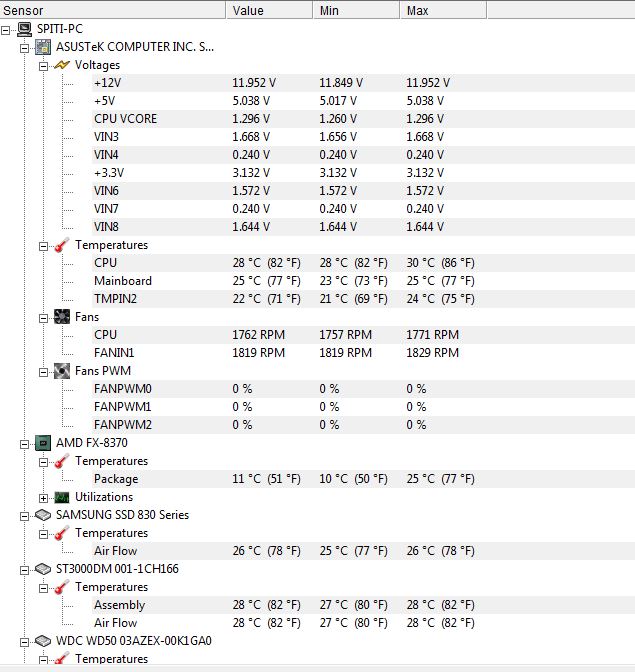This screenshot has width=635, height=672.
Task: Click the ASUSTeK motherboard icon
Action: click(x=43, y=47)
